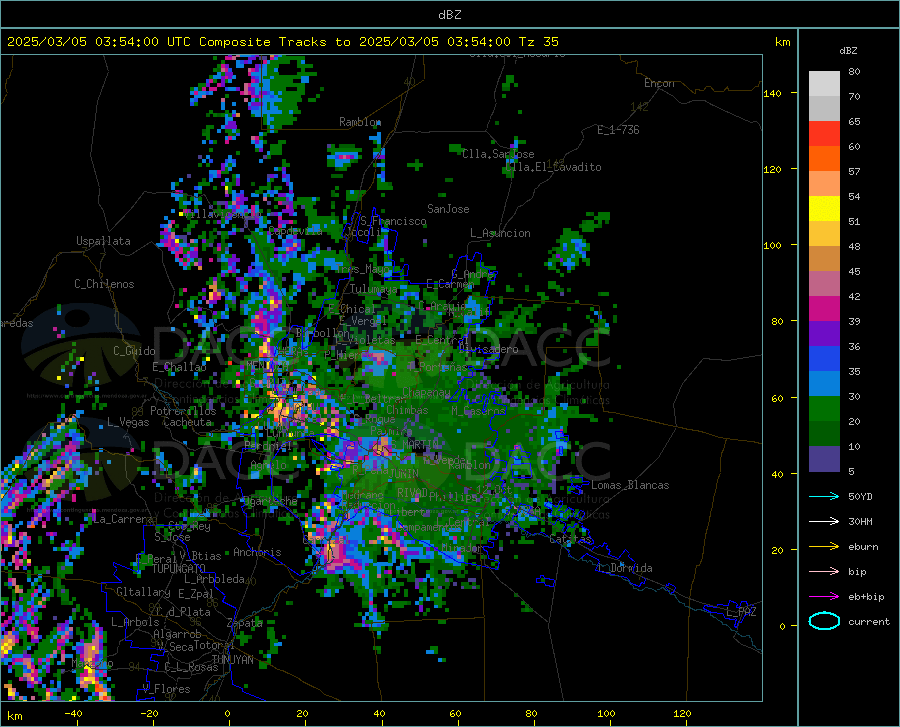The width and height of the screenshot is (900, 727).
Task: Click the TUNUYAN map label
Action: 232,659
